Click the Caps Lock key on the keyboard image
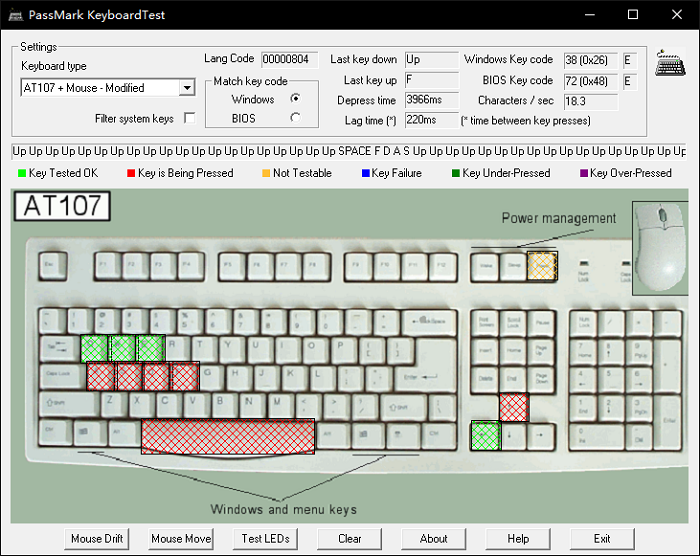 tap(62, 377)
